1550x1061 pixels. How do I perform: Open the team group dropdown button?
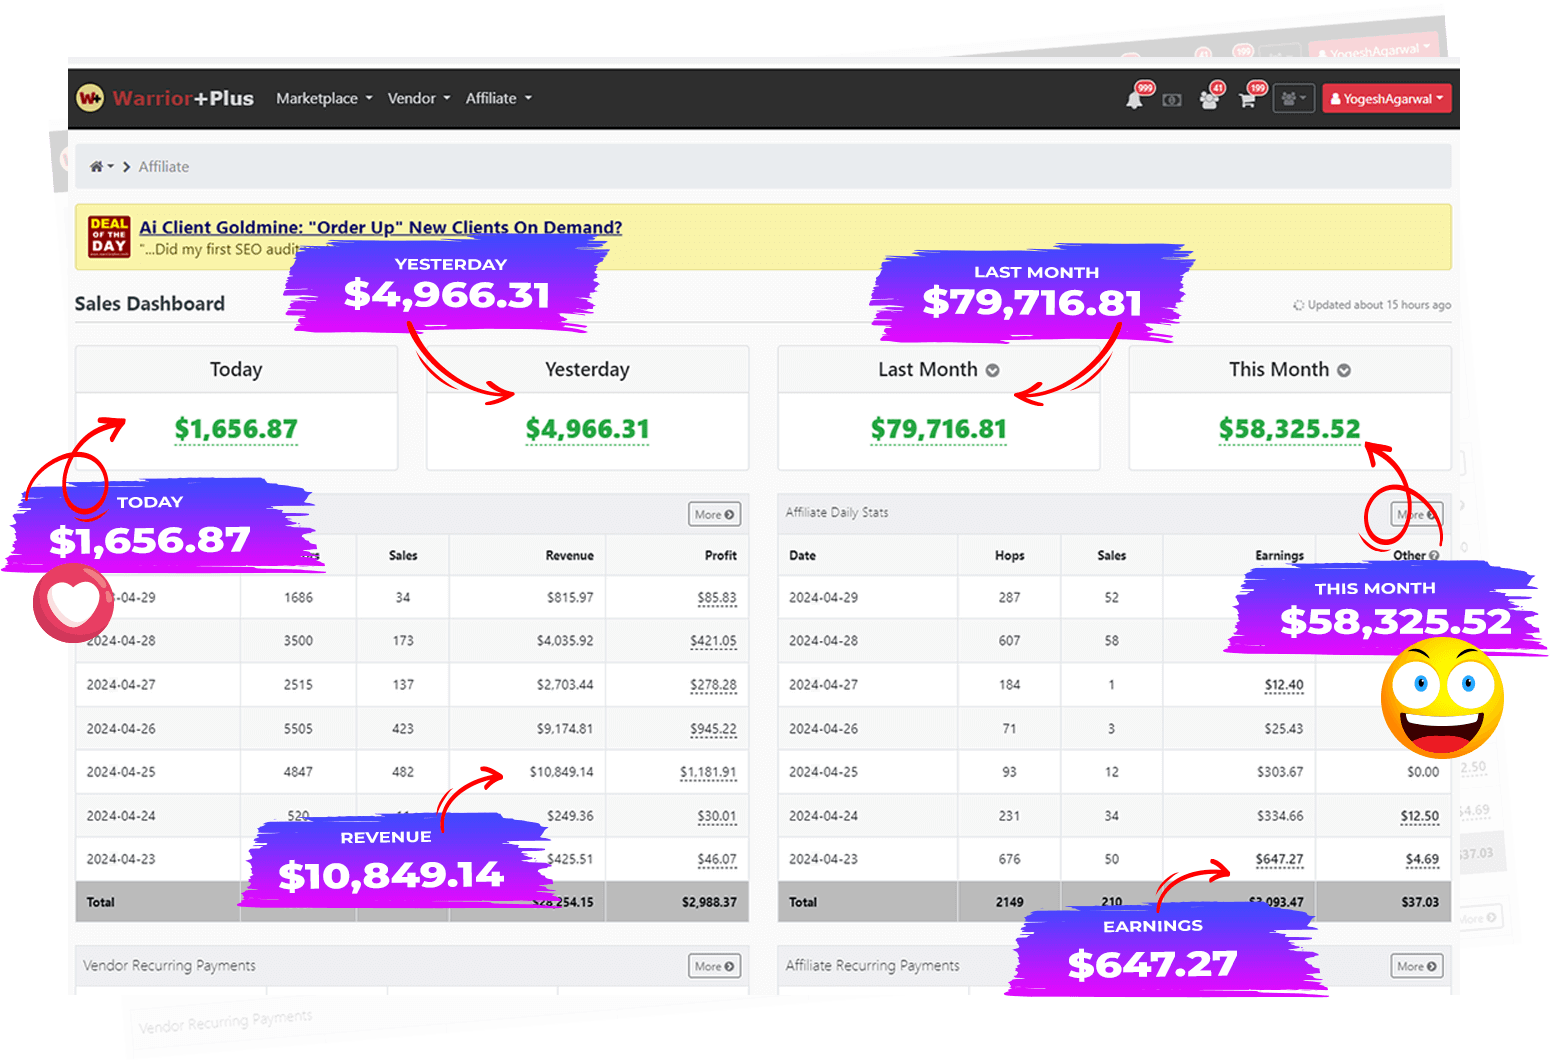[x=1293, y=99]
